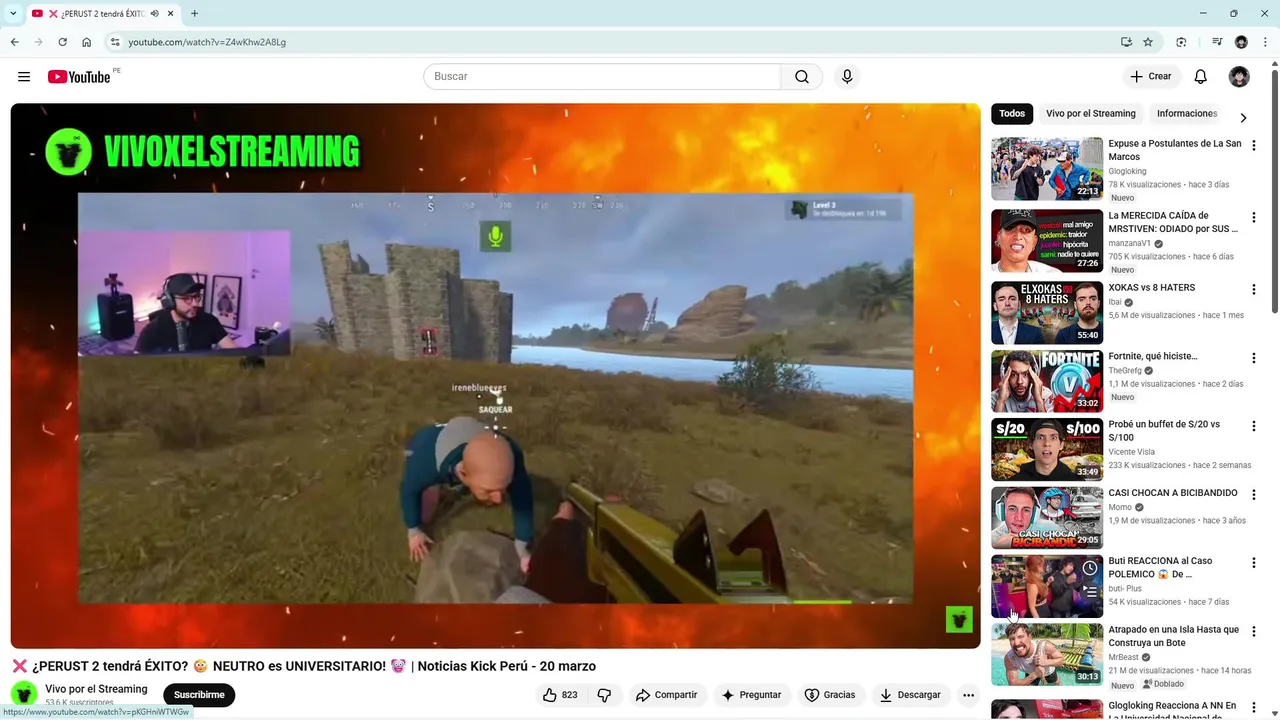Screen dimensions: 1280x720
Task: Click the Compartir button
Action: (x=666, y=695)
